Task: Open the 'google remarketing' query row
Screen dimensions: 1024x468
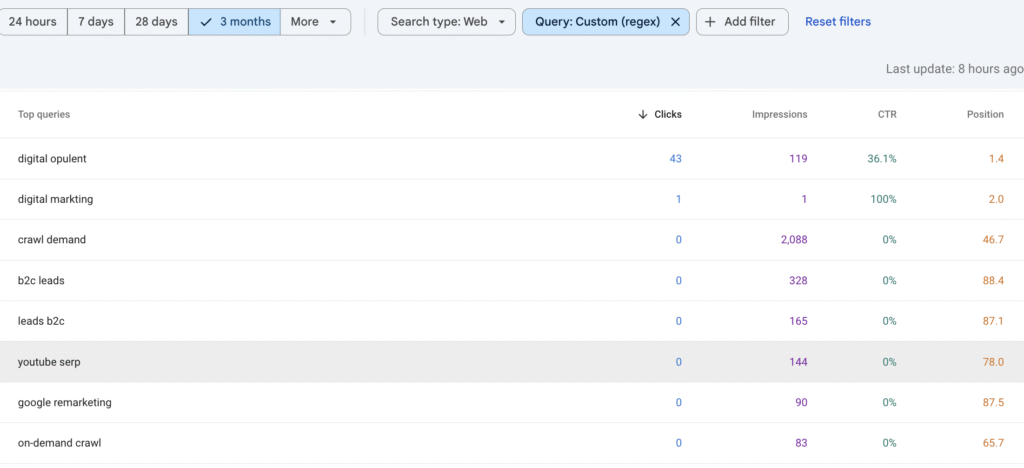Action: 64,402
